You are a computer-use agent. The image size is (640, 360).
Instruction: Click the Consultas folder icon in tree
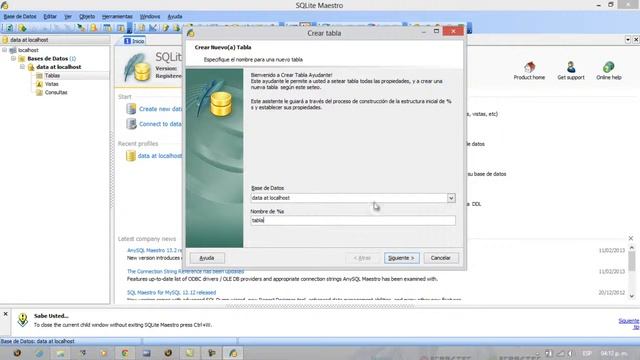(x=39, y=92)
